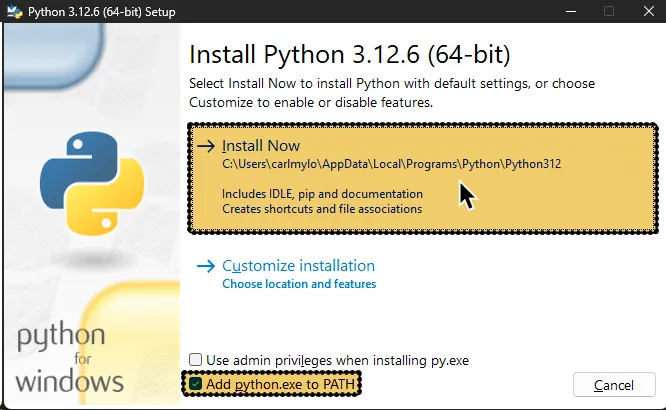Viewport: 666px width, 410px height.
Task: Click the 'Install Python 3.12.6 (64-bit)' heading
Action: point(350,54)
